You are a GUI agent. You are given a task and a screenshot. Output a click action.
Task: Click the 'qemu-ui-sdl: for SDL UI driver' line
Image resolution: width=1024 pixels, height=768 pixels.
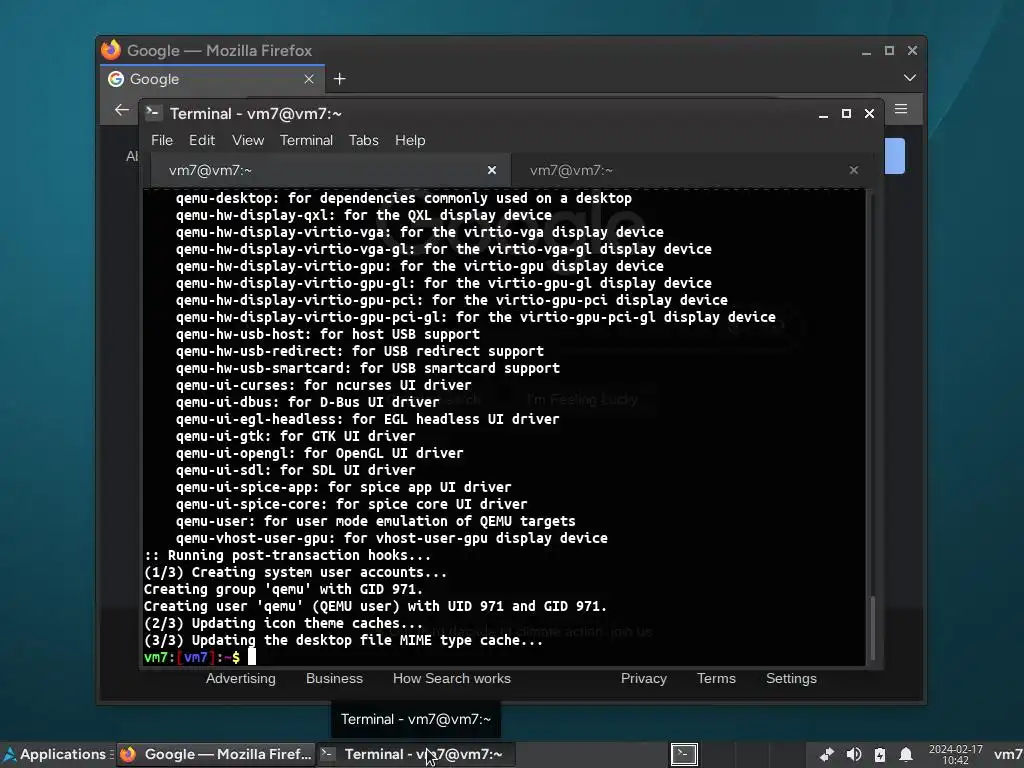coord(295,470)
